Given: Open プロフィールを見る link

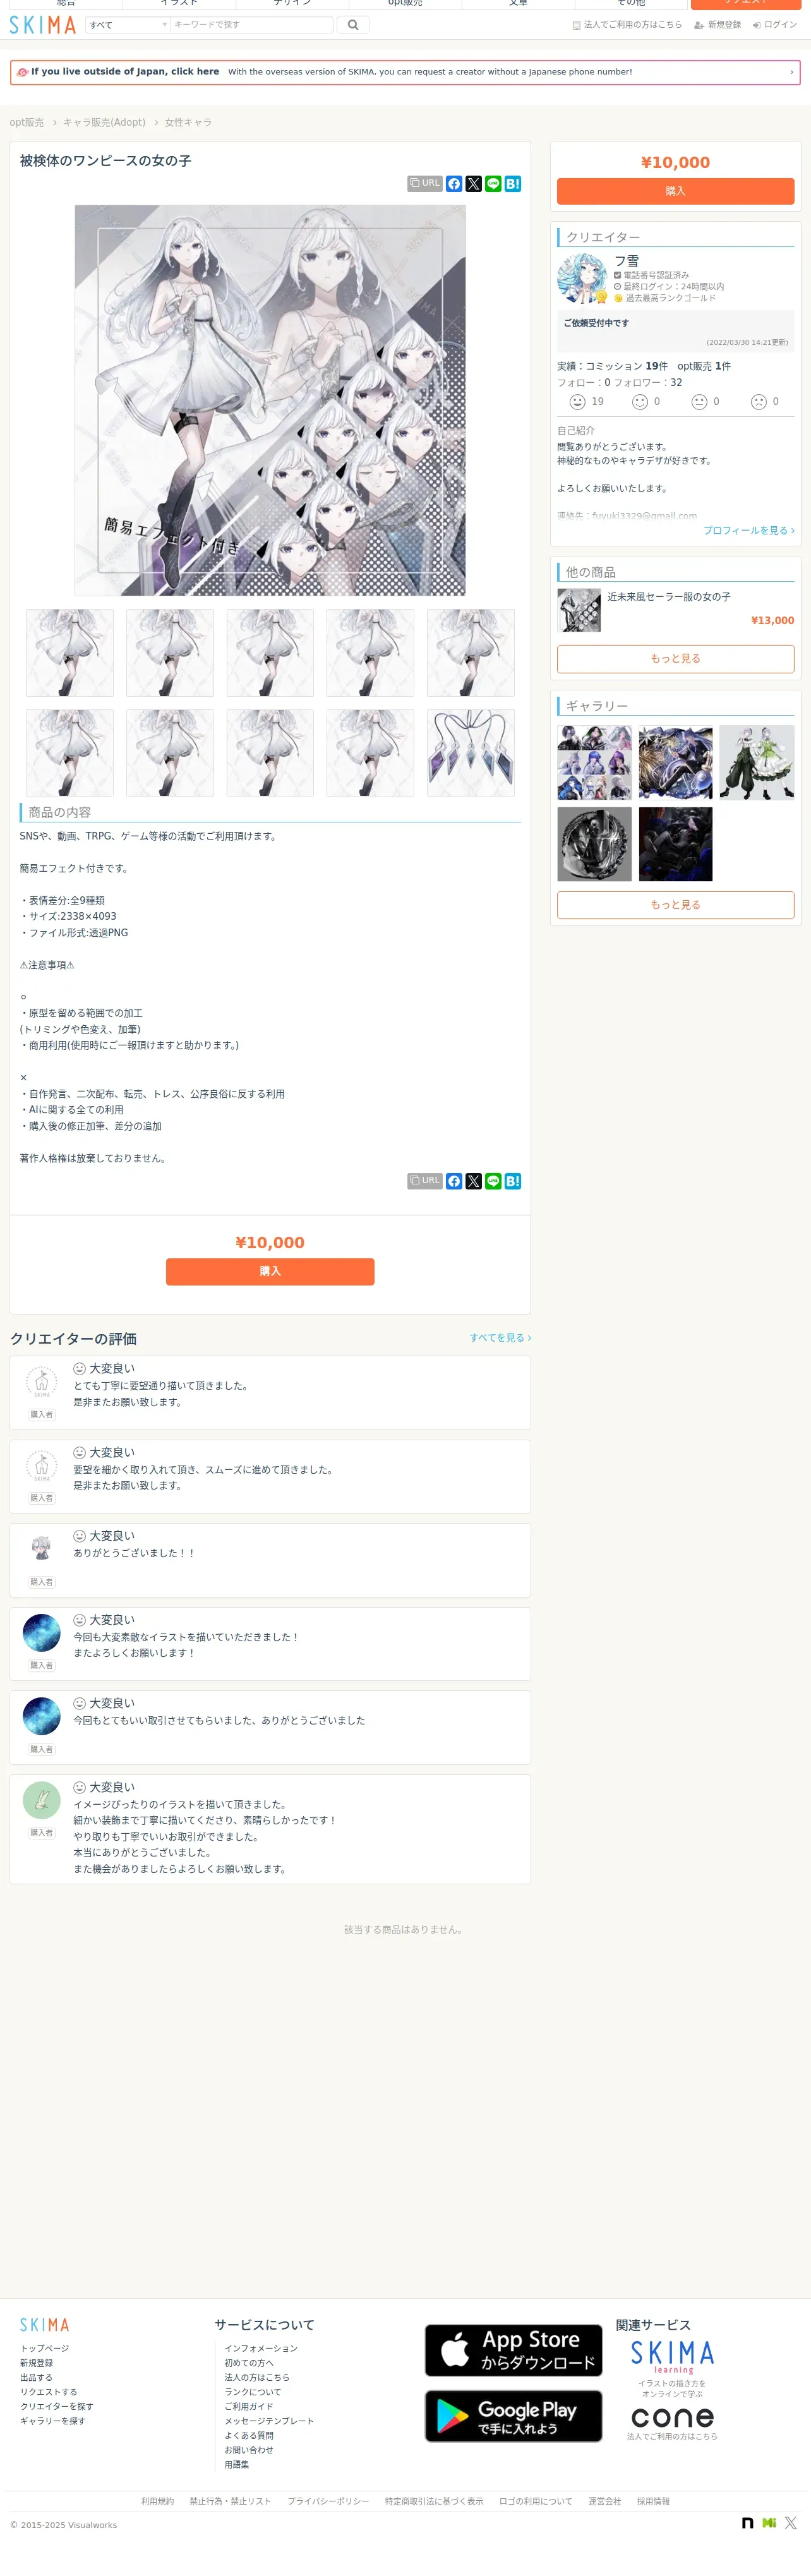Looking at the screenshot, I should click(748, 530).
